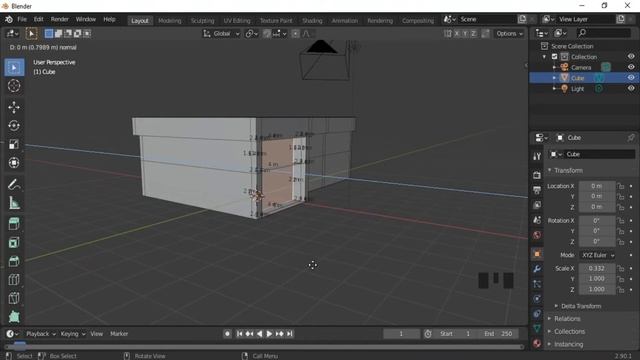Toggle auto keying record button

[x=227, y=334]
